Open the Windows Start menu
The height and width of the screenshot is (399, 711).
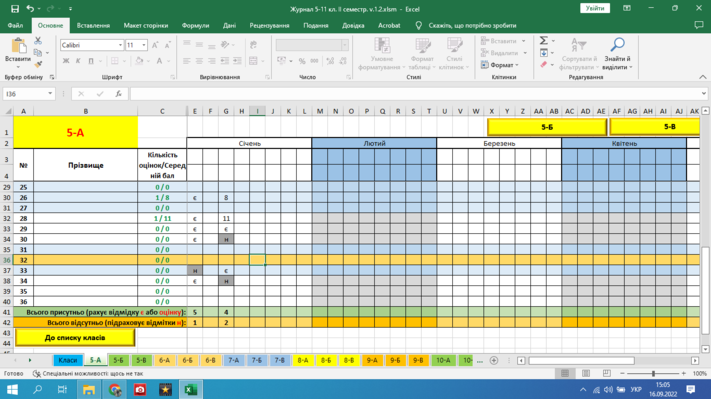(12, 389)
